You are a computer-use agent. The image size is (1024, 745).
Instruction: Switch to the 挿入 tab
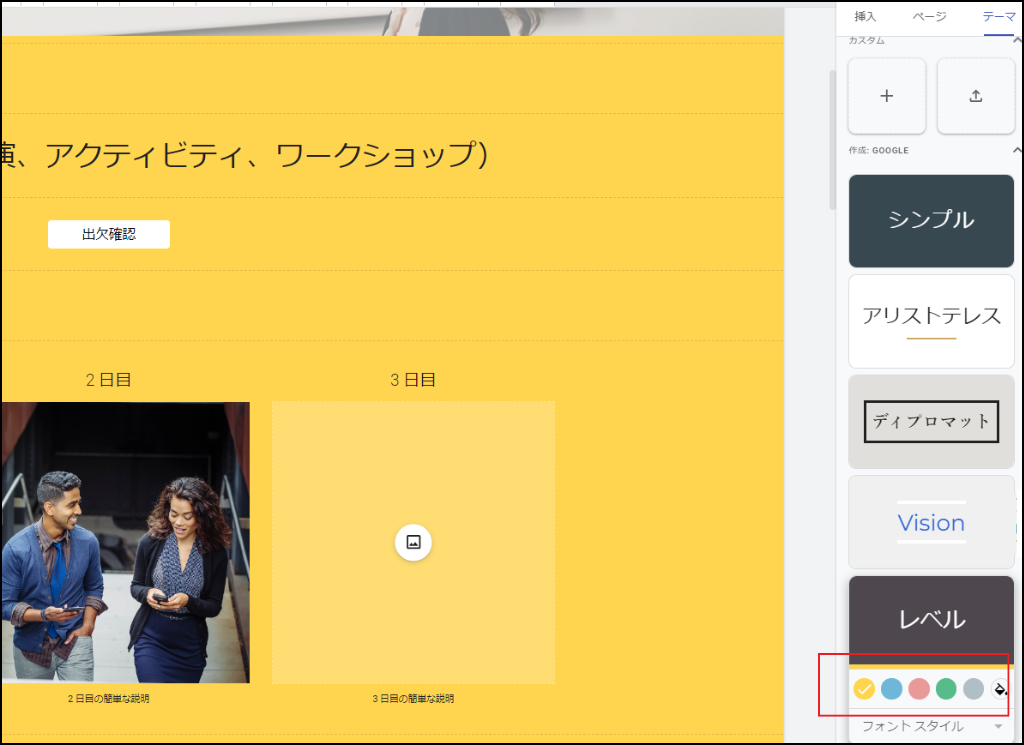tap(865, 17)
